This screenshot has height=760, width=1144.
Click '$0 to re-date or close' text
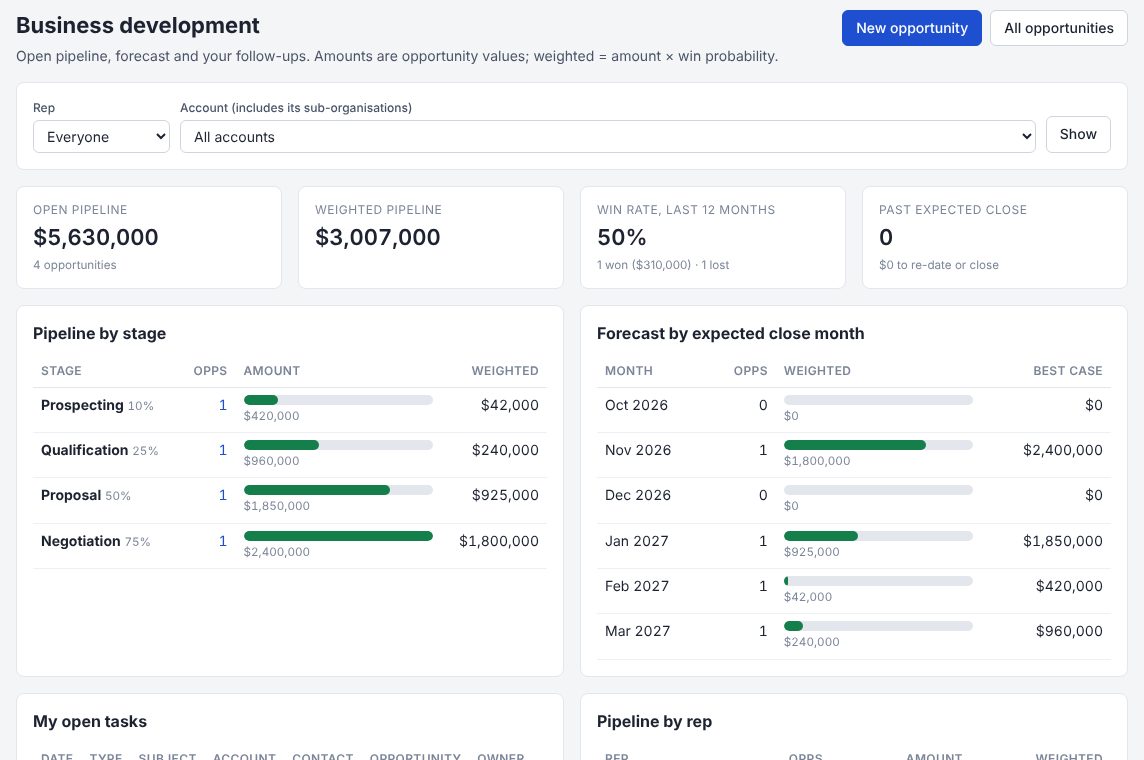pos(938,265)
